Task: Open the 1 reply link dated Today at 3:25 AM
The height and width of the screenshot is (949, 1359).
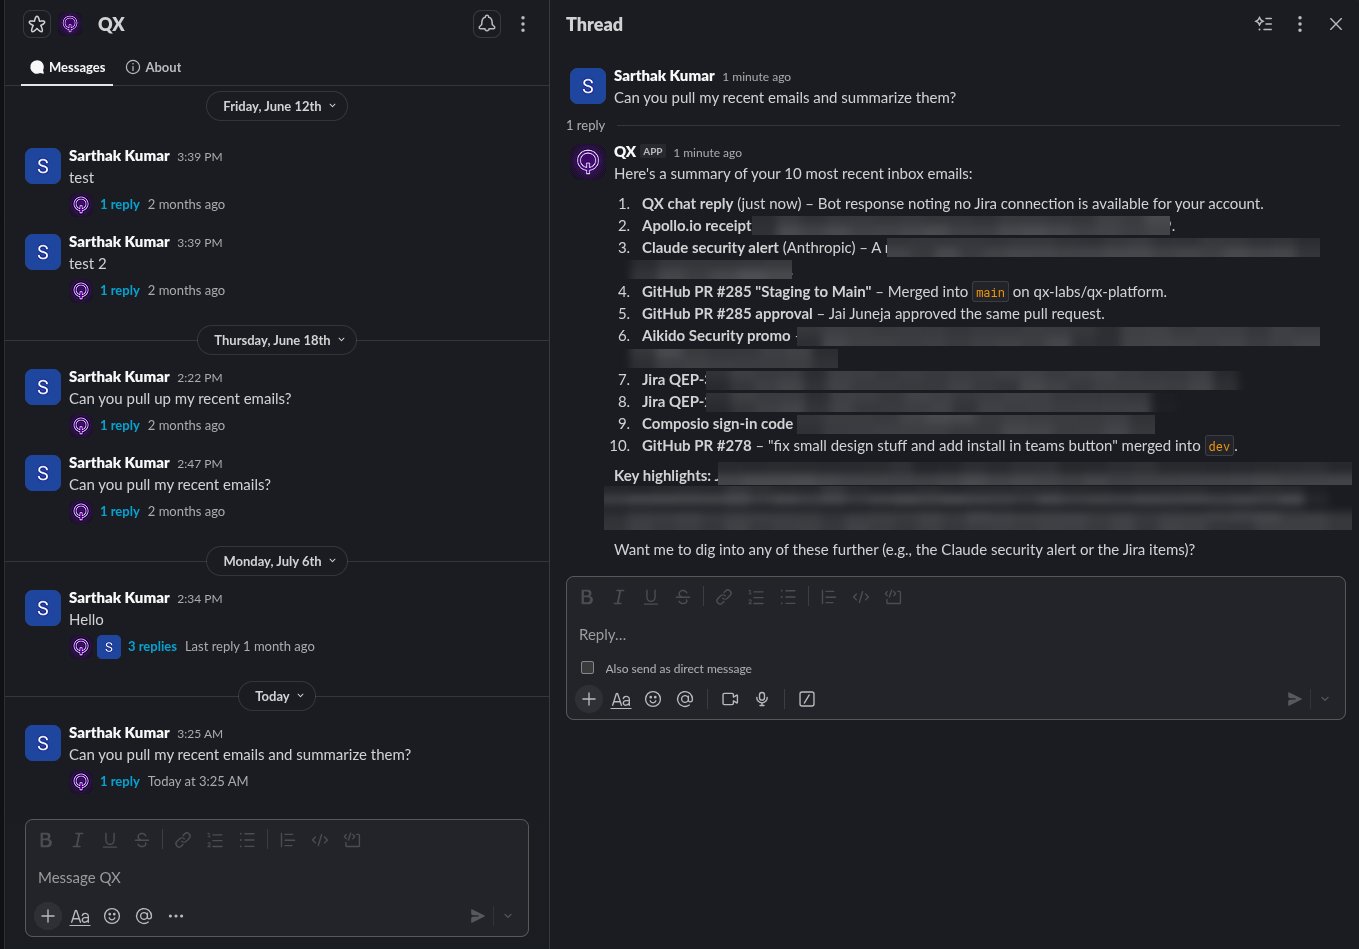Action: pos(120,781)
